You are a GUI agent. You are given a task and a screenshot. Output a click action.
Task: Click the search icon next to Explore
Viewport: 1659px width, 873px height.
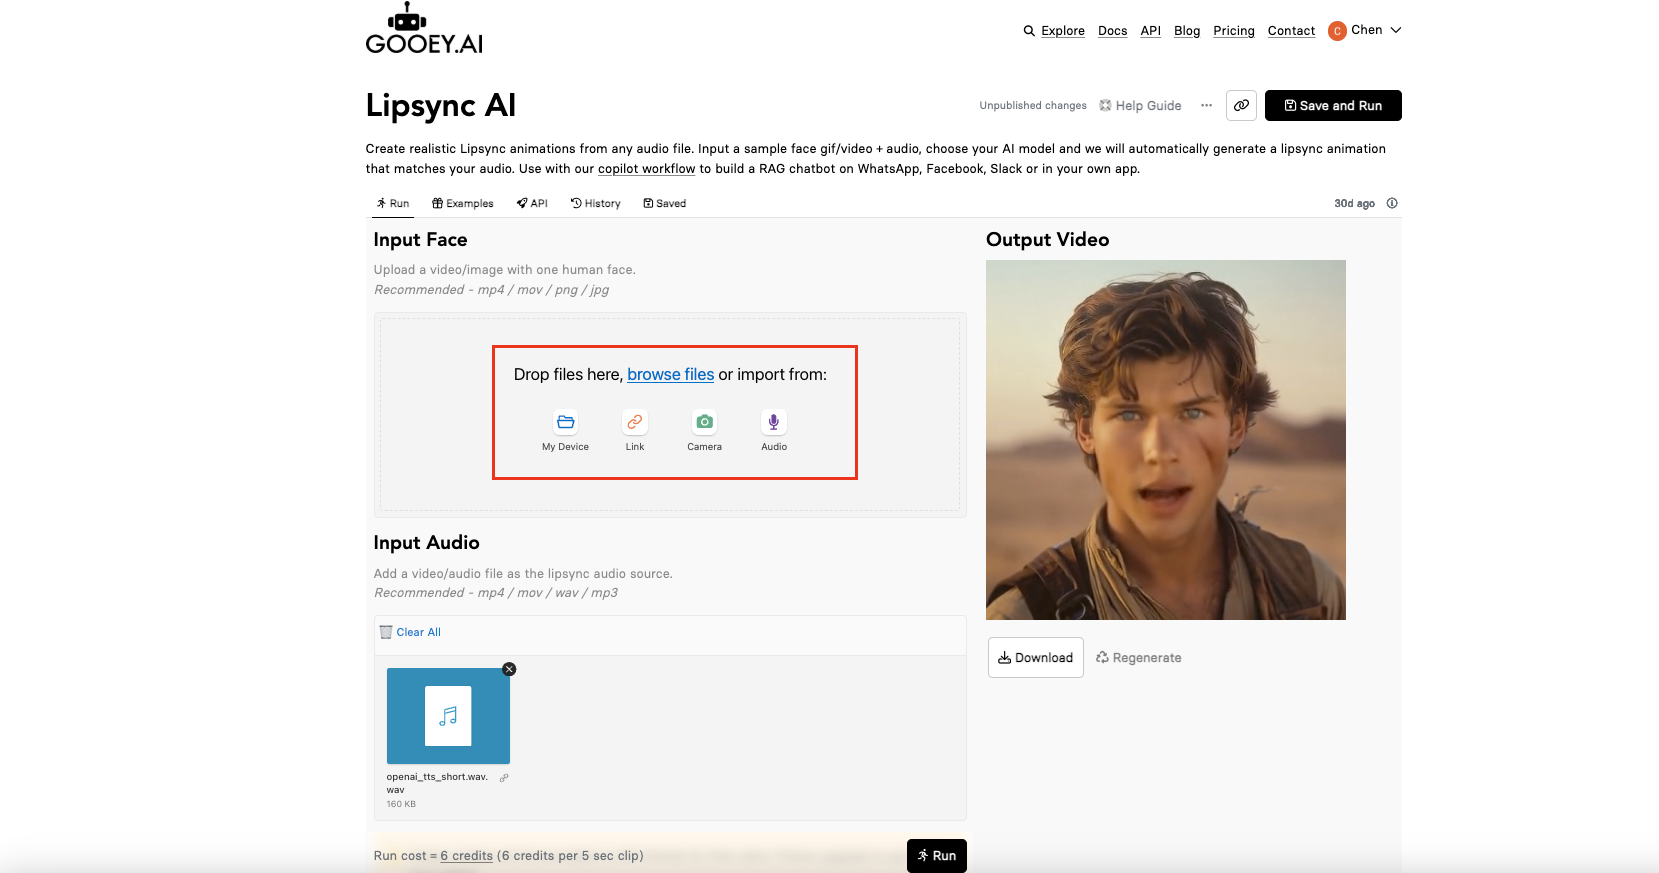click(1029, 31)
